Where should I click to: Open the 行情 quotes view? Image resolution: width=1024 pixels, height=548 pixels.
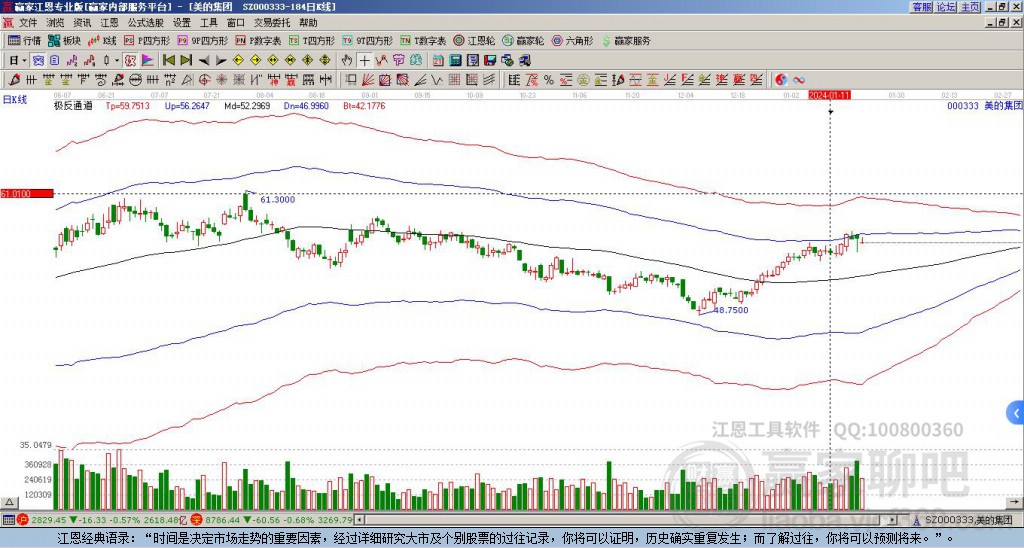coord(25,40)
